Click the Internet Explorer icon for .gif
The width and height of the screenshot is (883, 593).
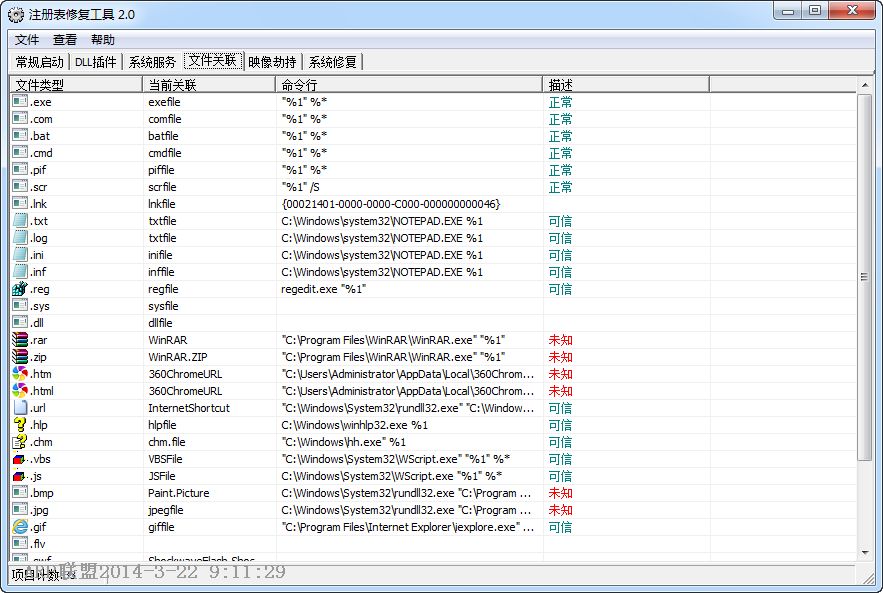coord(20,527)
